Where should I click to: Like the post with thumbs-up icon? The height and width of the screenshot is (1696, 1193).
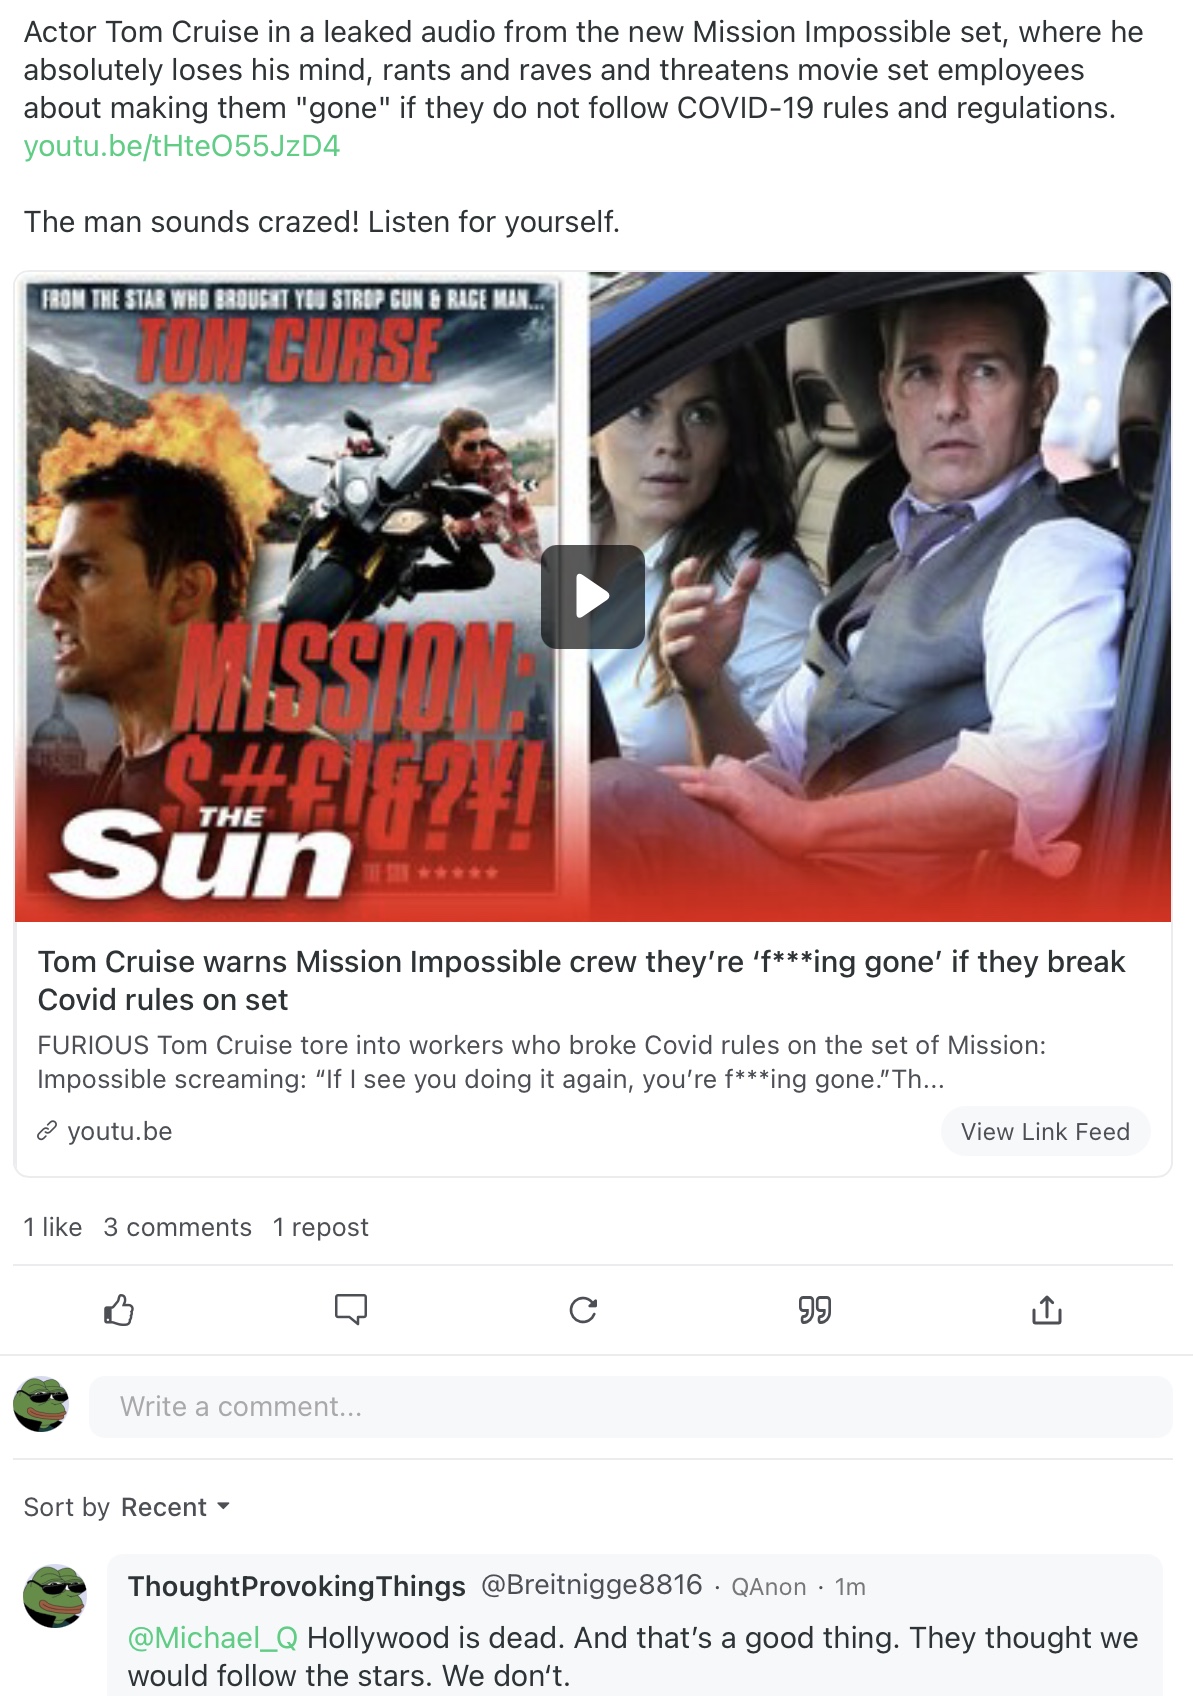pyautogui.click(x=119, y=1309)
